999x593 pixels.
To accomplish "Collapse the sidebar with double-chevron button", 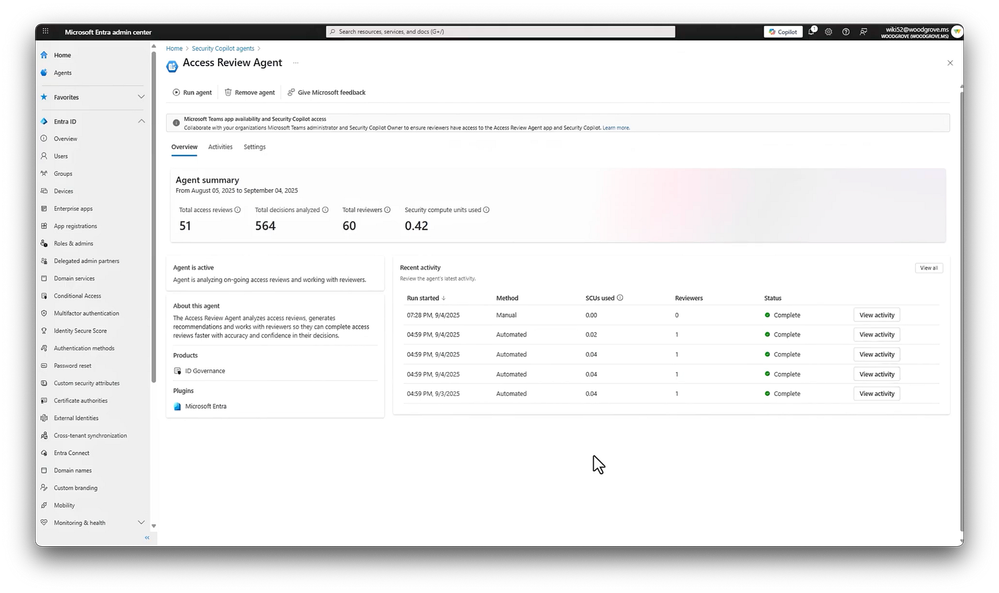I will point(147,538).
